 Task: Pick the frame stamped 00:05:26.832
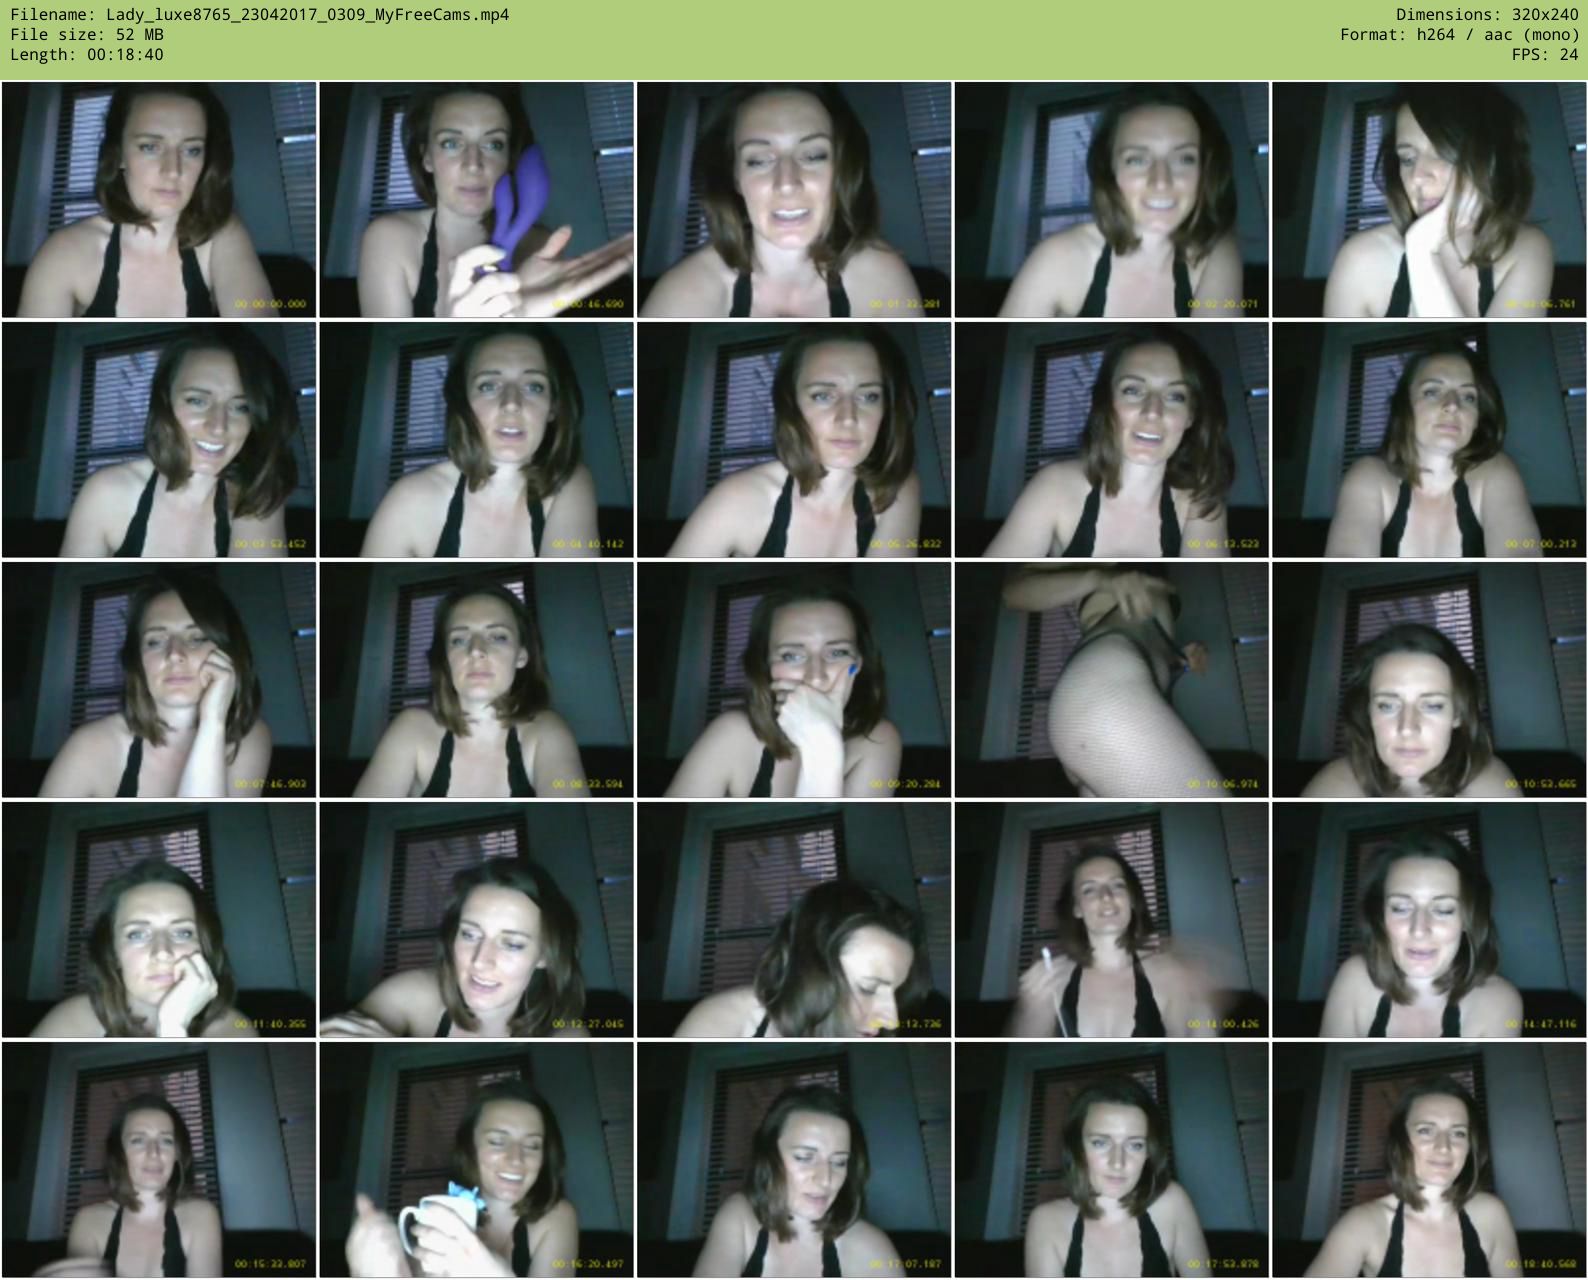[x=794, y=440]
